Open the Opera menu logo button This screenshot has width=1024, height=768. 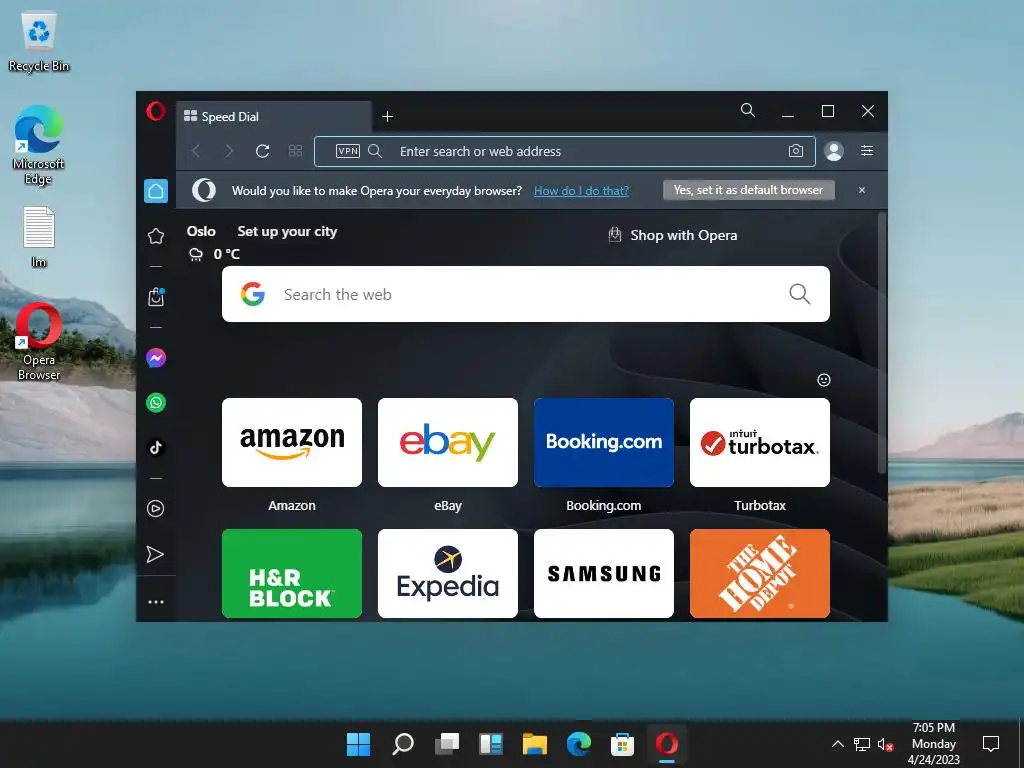(x=155, y=111)
